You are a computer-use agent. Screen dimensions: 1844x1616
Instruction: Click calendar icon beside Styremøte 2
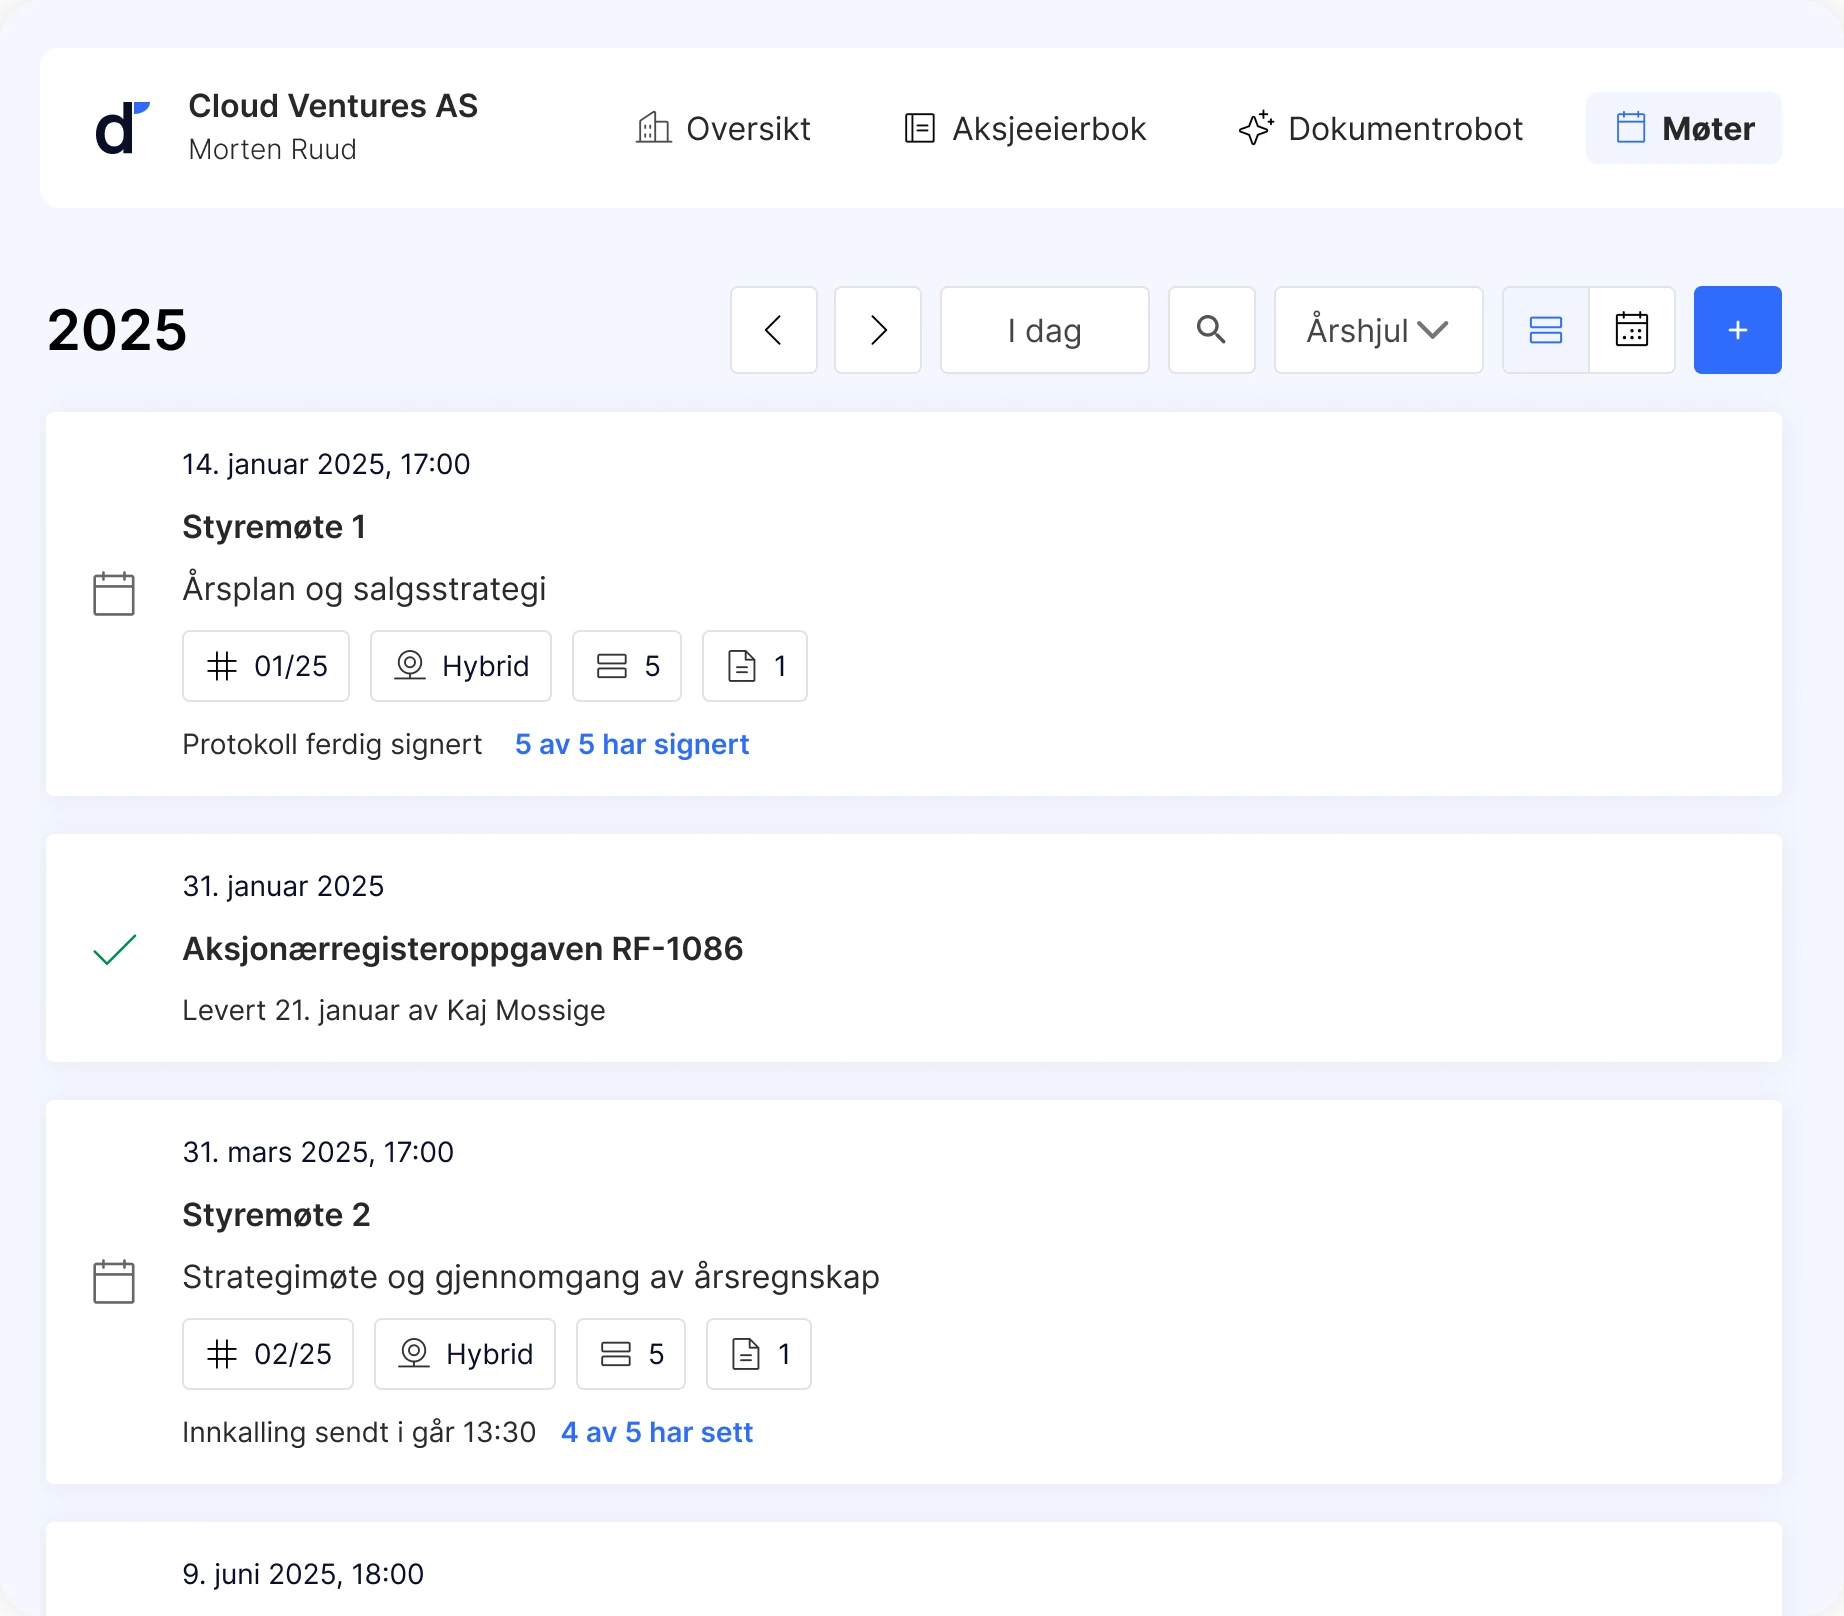(114, 1282)
